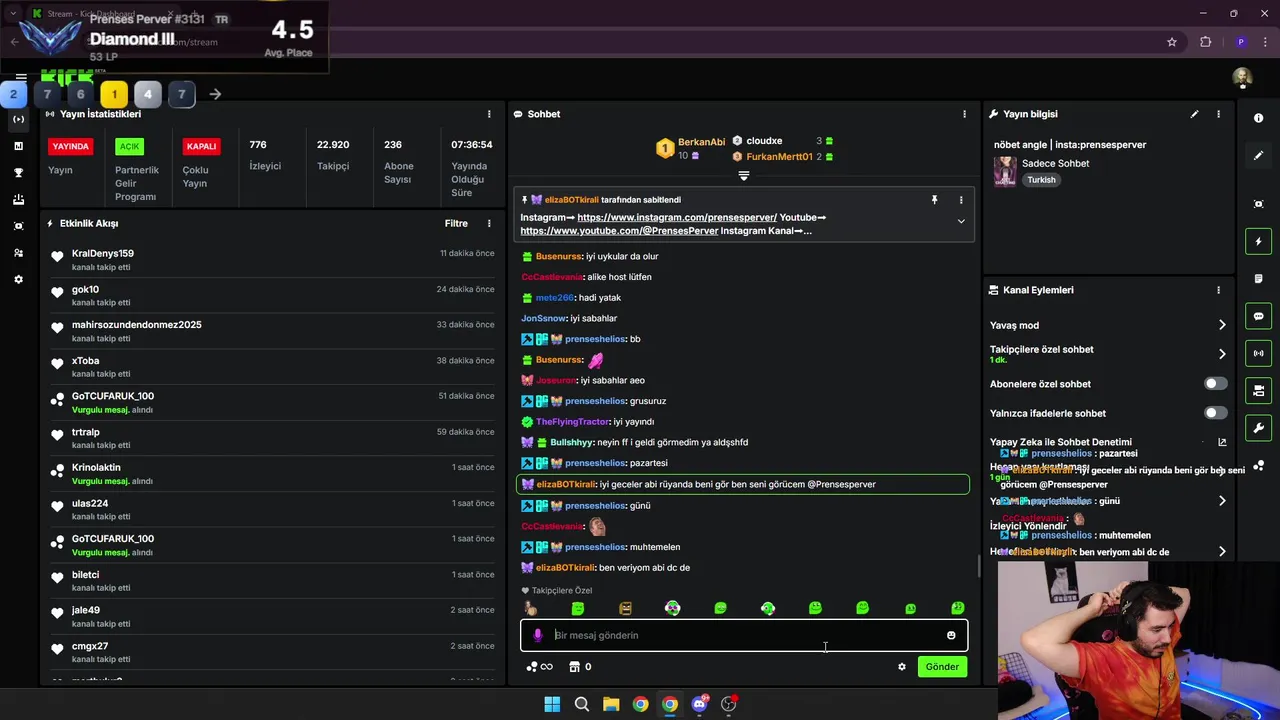Open Chrome extensions puzzle icon
This screenshot has width=1280, height=720.
point(1205,42)
